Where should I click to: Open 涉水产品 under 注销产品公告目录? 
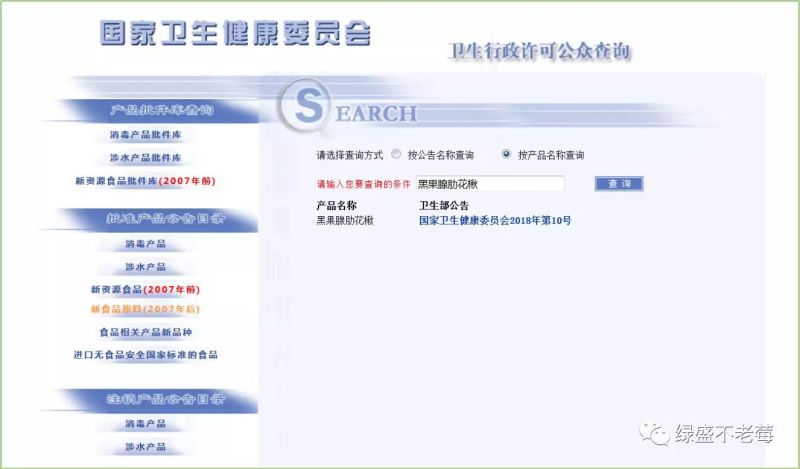[x=145, y=447]
